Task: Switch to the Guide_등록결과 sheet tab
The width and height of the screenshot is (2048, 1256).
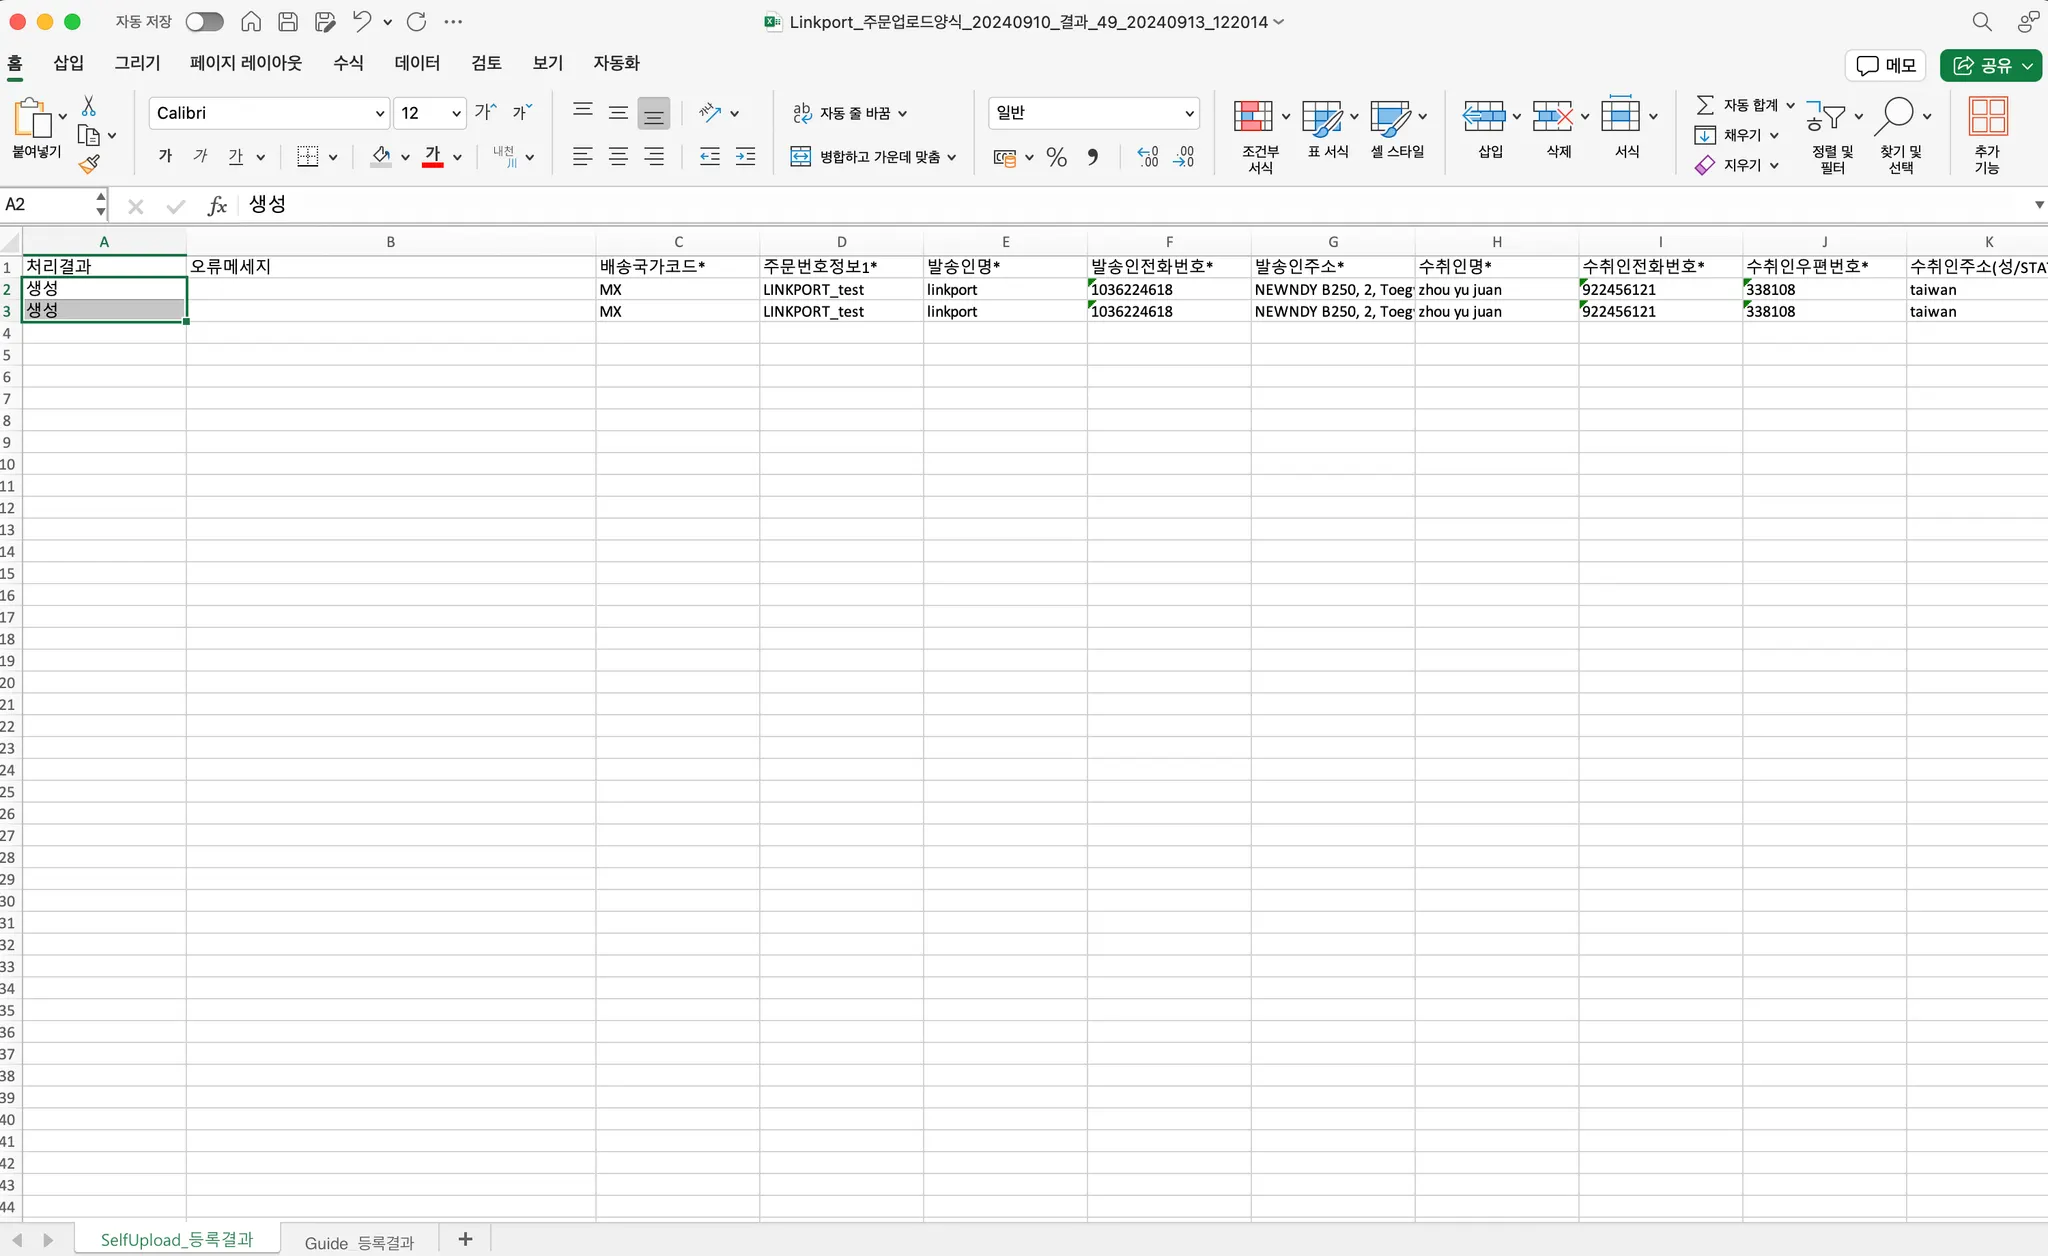Action: (359, 1242)
